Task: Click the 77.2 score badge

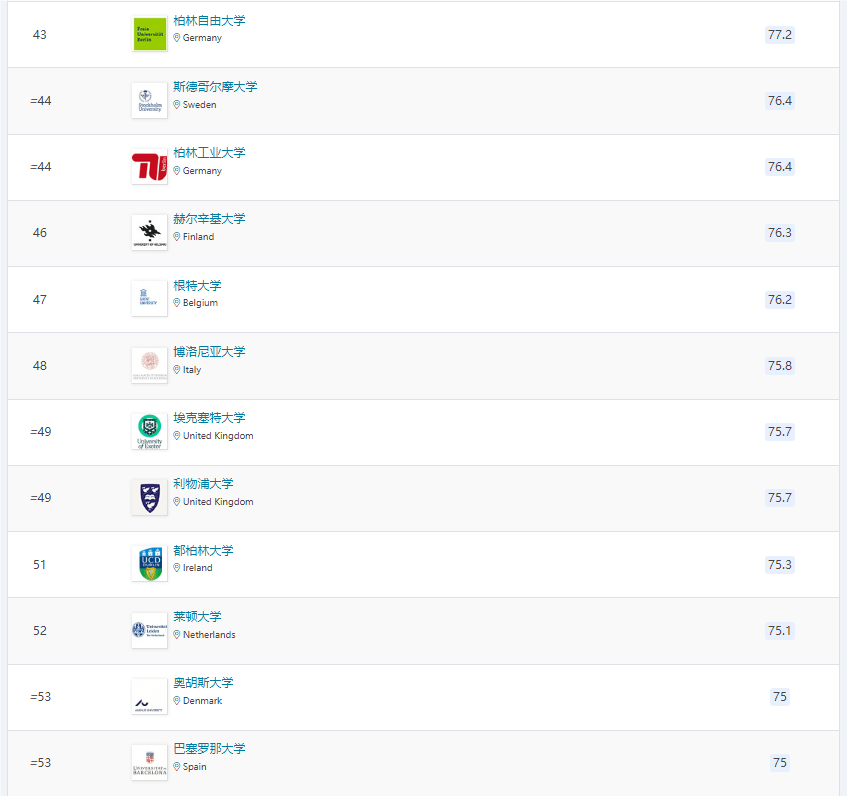Action: [x=779, y=34]
